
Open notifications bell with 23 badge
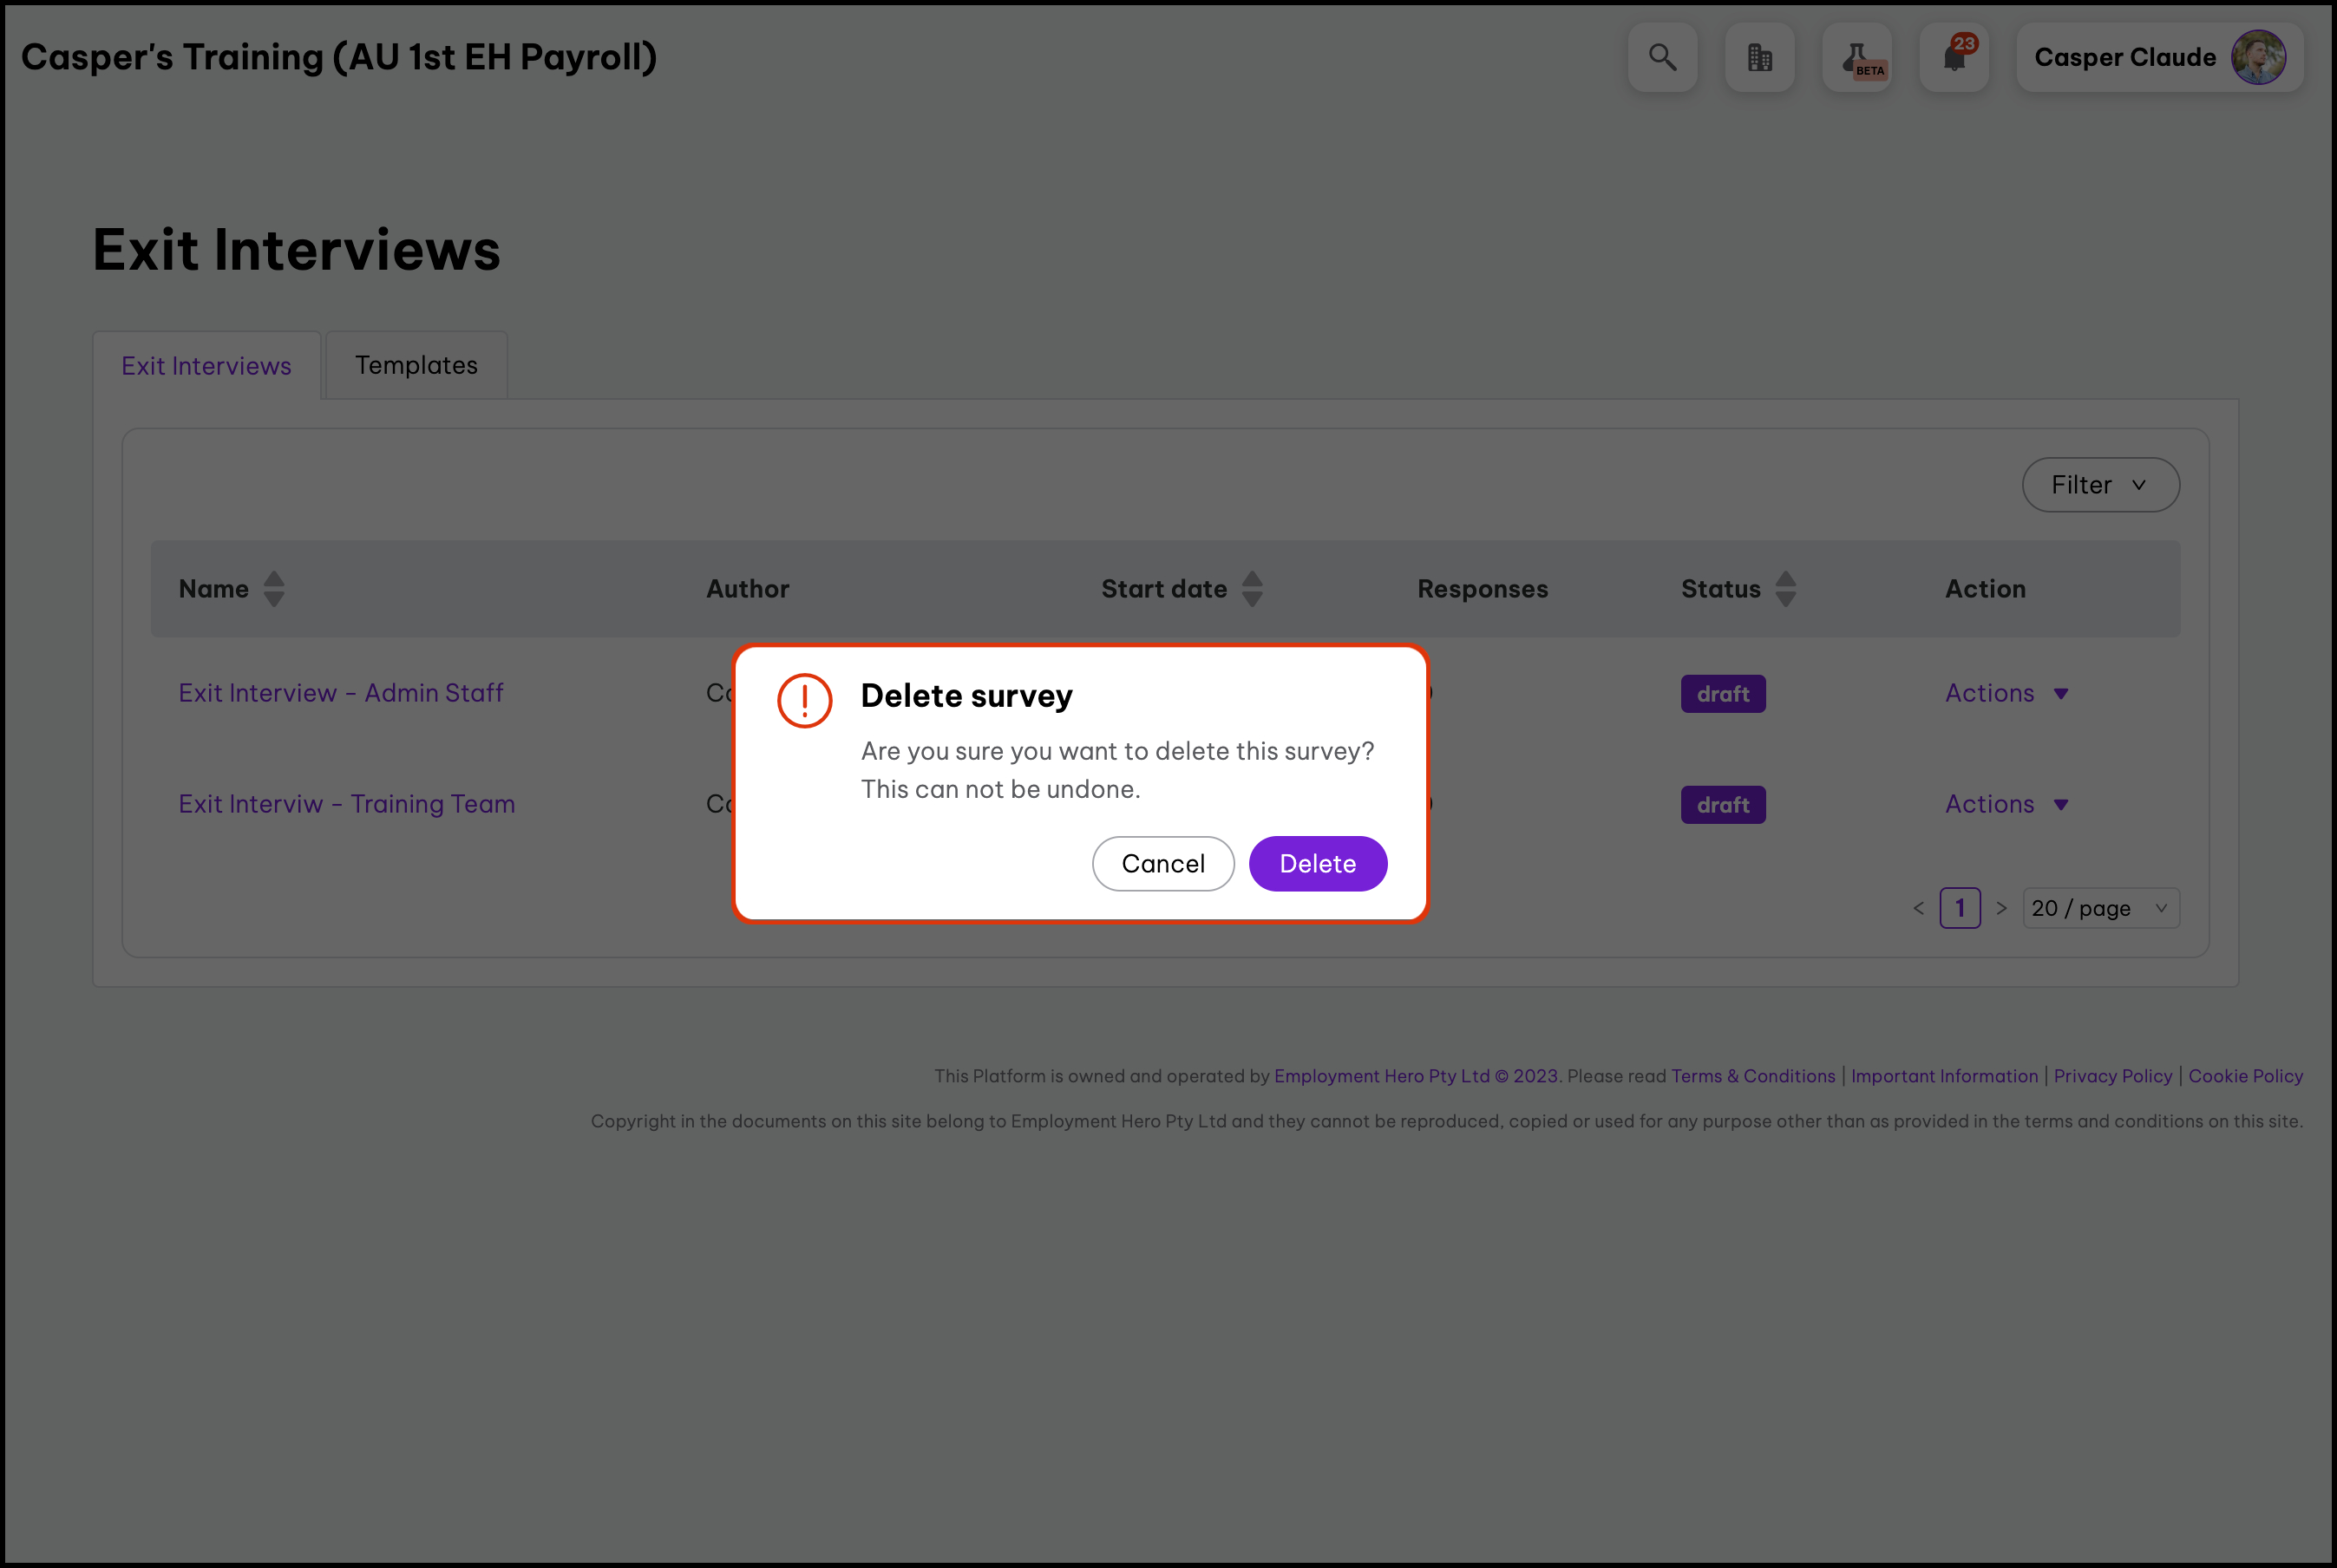point(1954,58)
